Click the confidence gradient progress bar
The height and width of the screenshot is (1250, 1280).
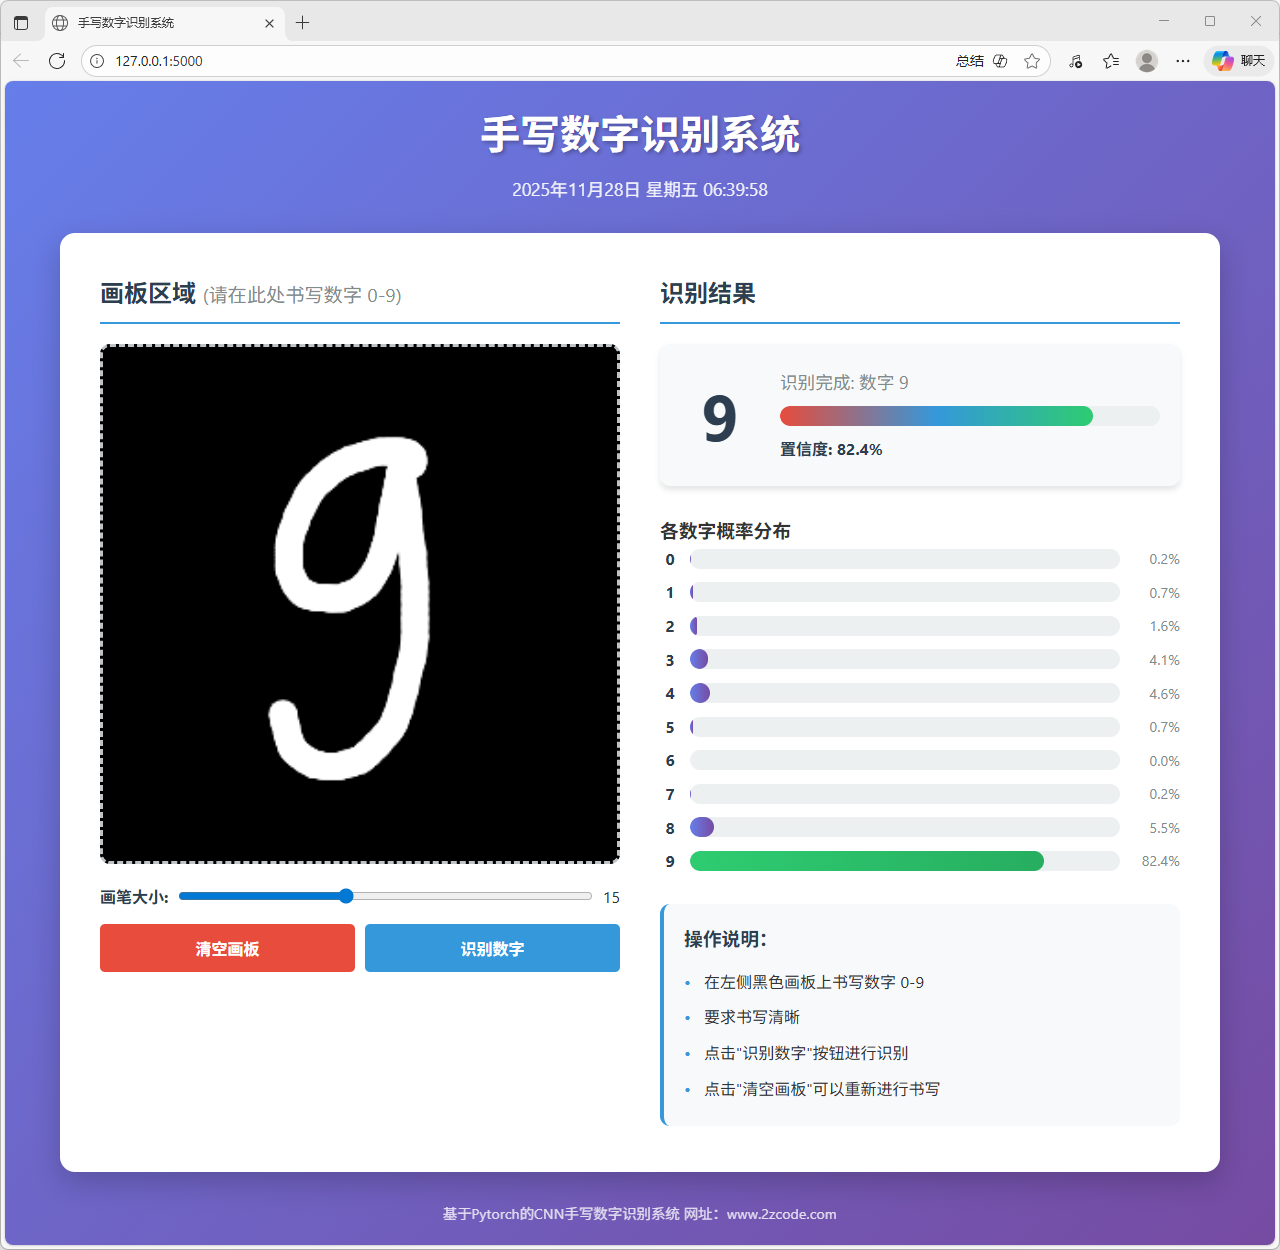[x=936, y=416]
